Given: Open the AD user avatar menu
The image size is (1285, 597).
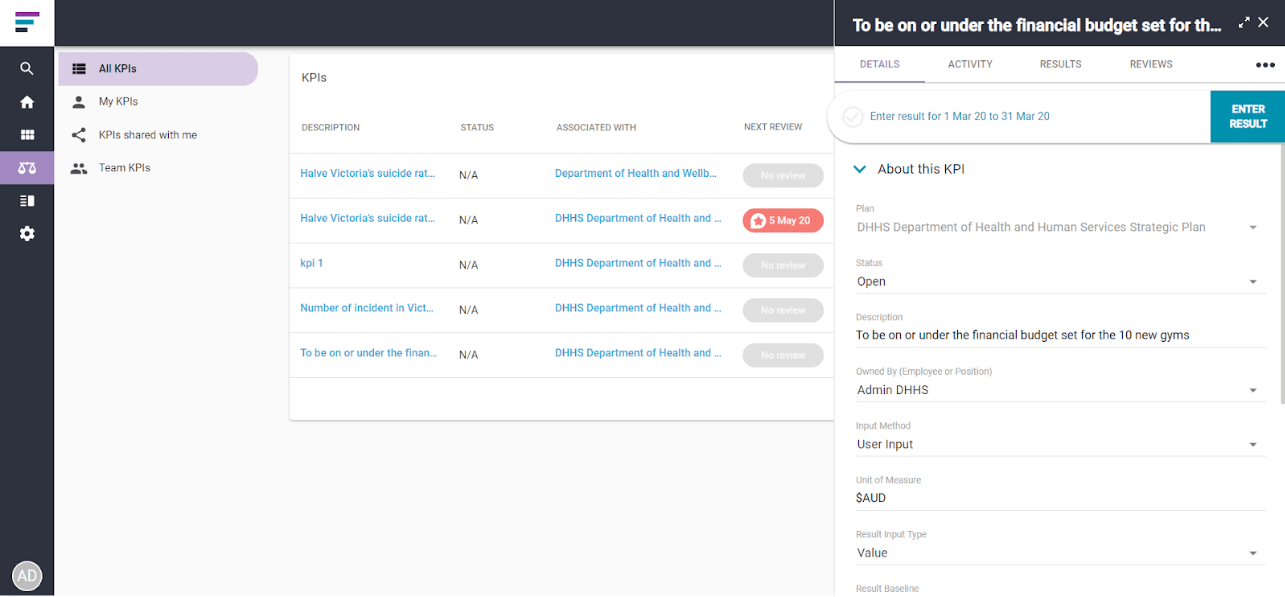Looking at the screenshot, I should coord(27,576).
